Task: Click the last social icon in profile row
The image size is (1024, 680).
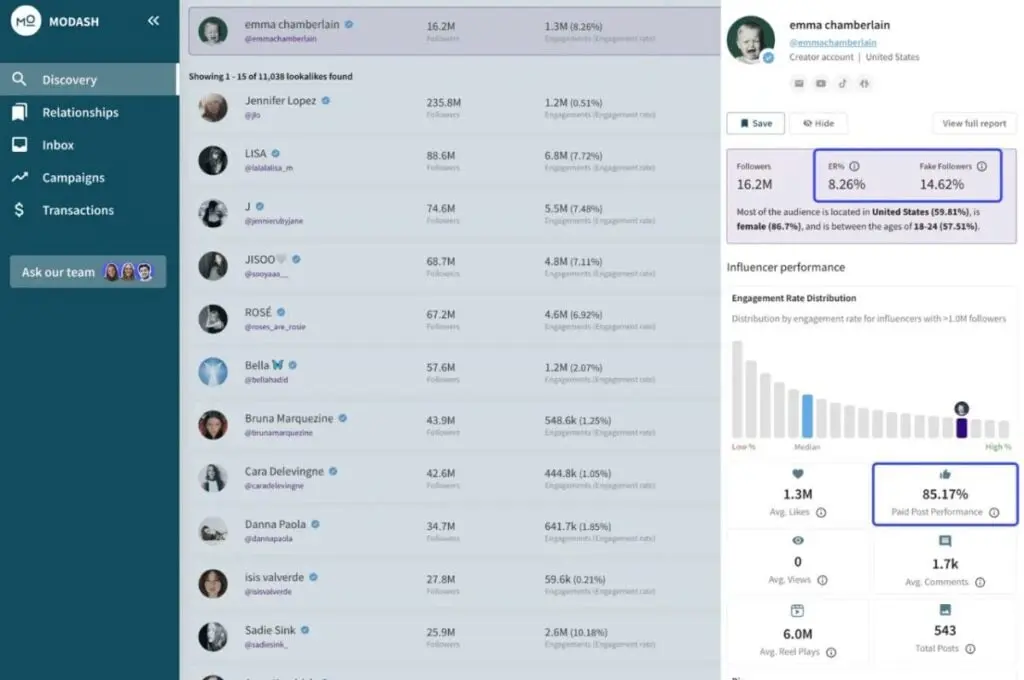Action: pos(865,84)
